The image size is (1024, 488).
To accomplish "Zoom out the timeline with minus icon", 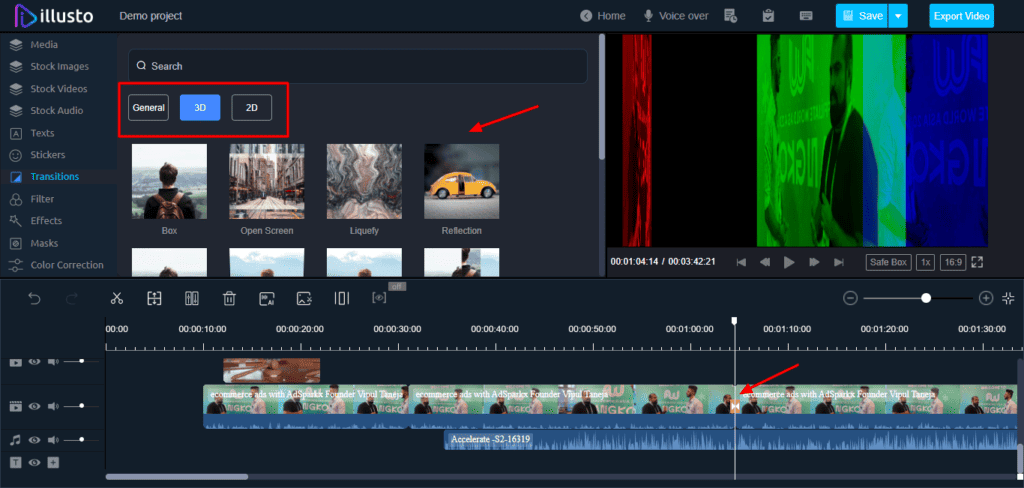I will click(x=850, y=299).
